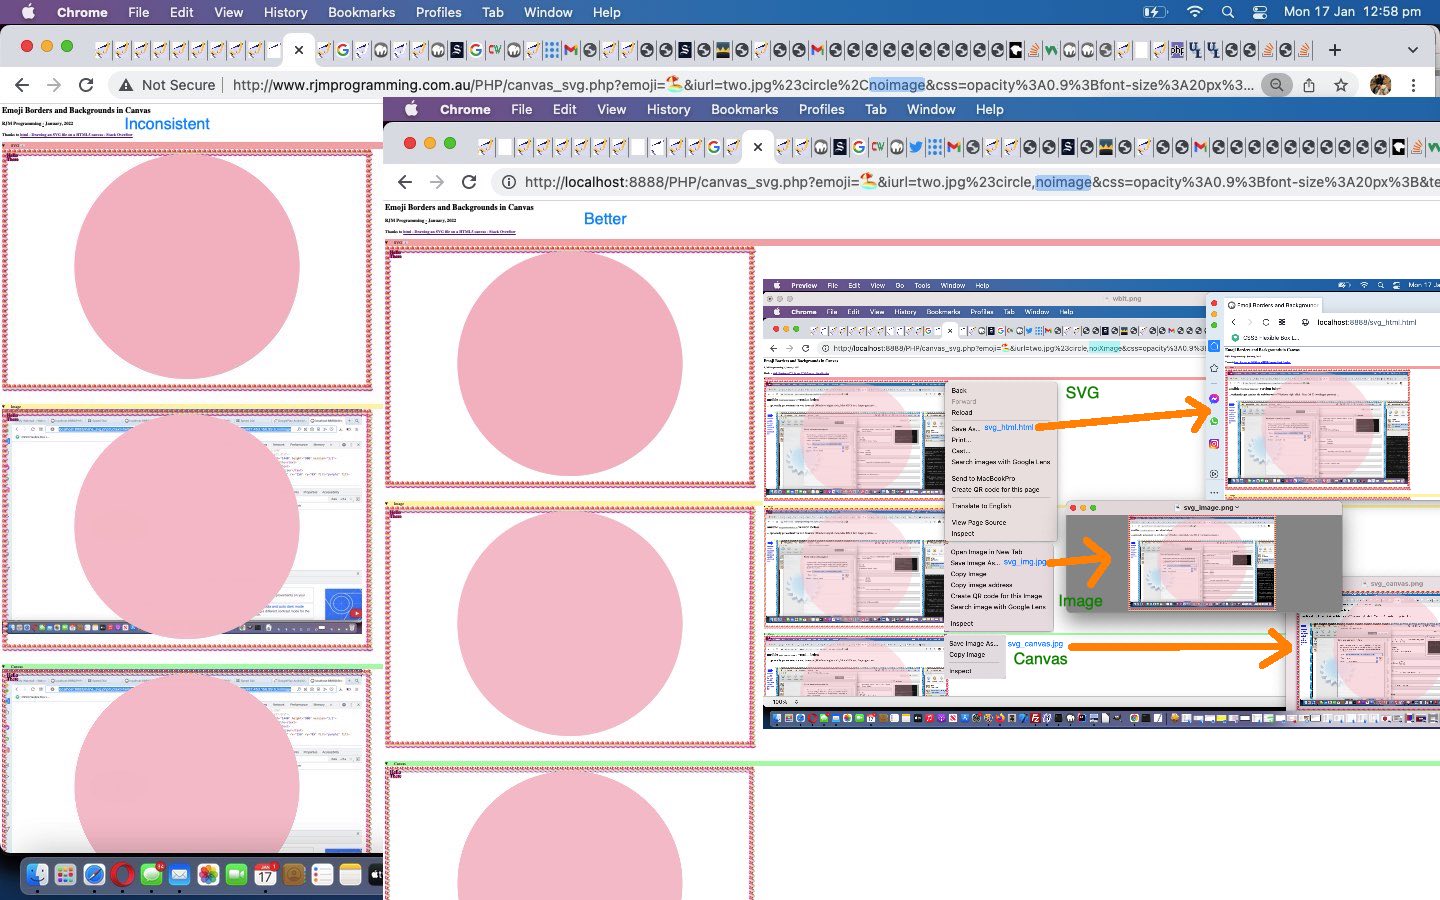This screenshot has height=900, width=1440.
Task: Switch to the CW favicon tab
Action: [494, 49]
